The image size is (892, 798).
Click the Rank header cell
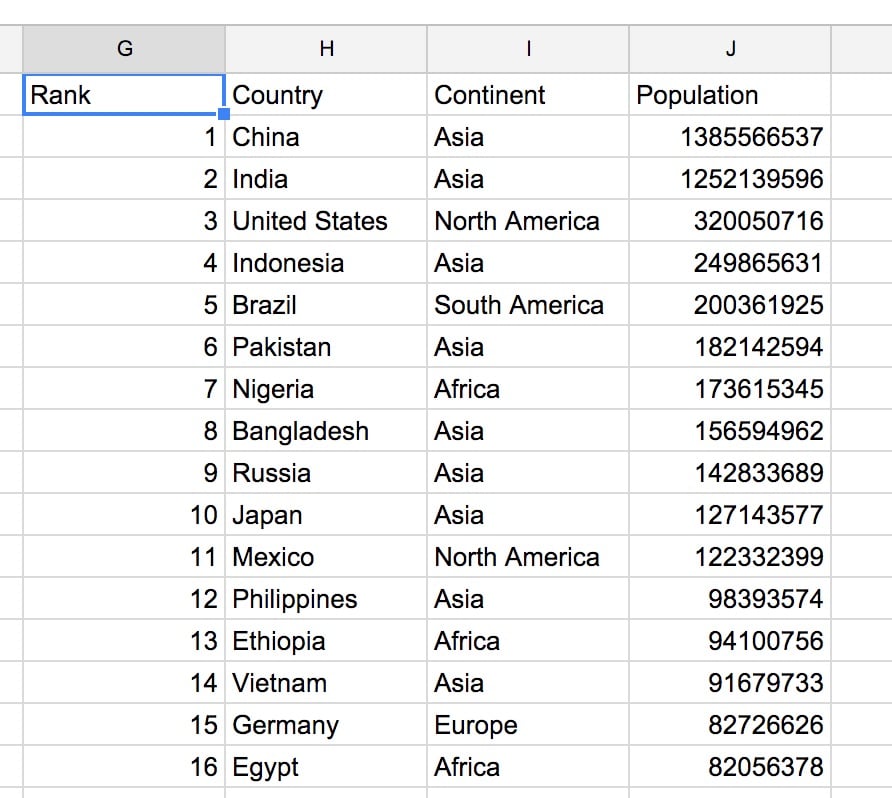124,94
